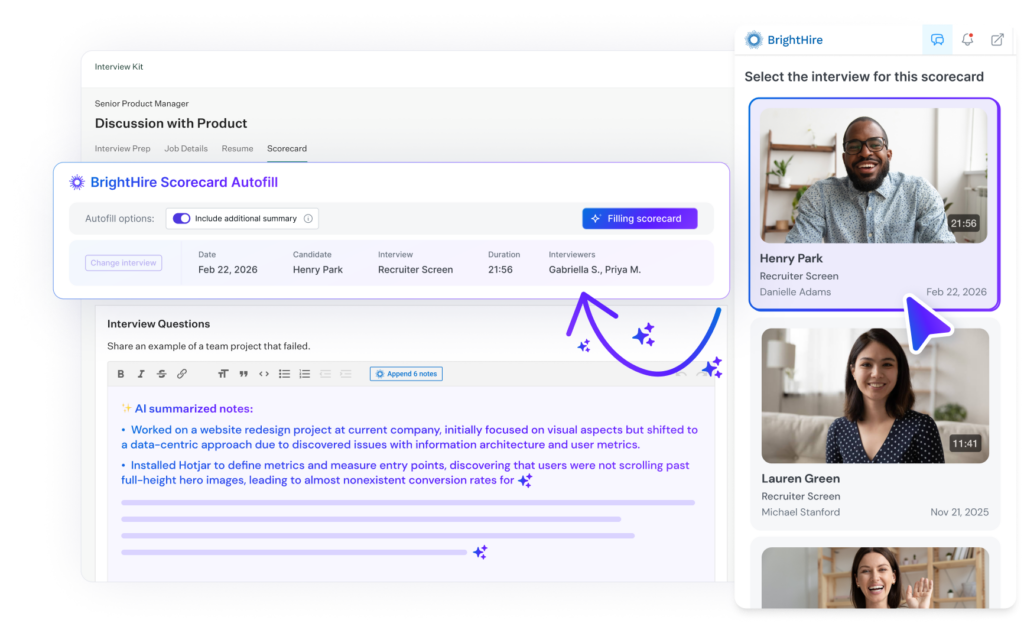Click the Senior Product Manager label
The width and height of the screenshot is (1024, 633).
142,104
